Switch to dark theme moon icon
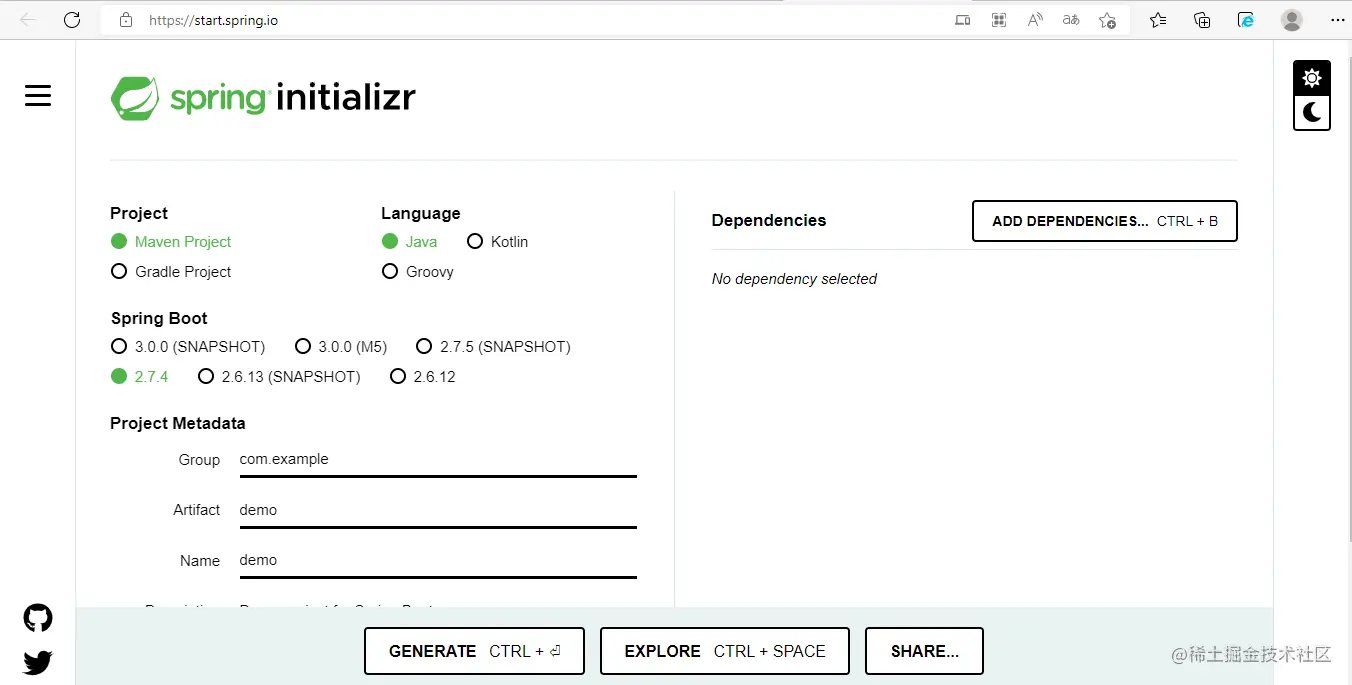 pyautogui.click(x=1312, y=112)
